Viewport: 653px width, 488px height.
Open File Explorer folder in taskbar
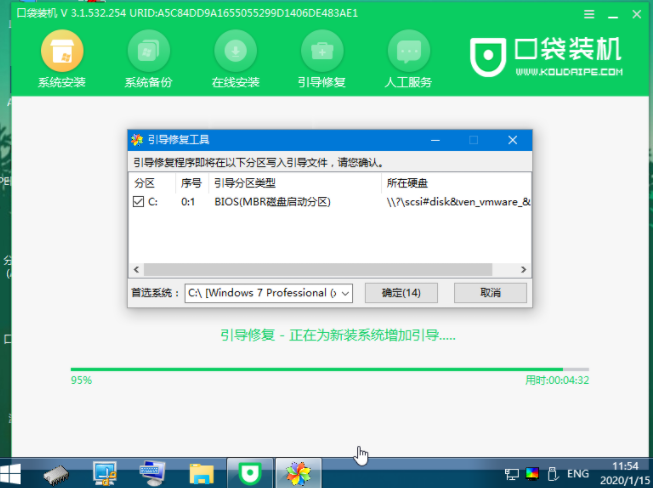point(202,471)
